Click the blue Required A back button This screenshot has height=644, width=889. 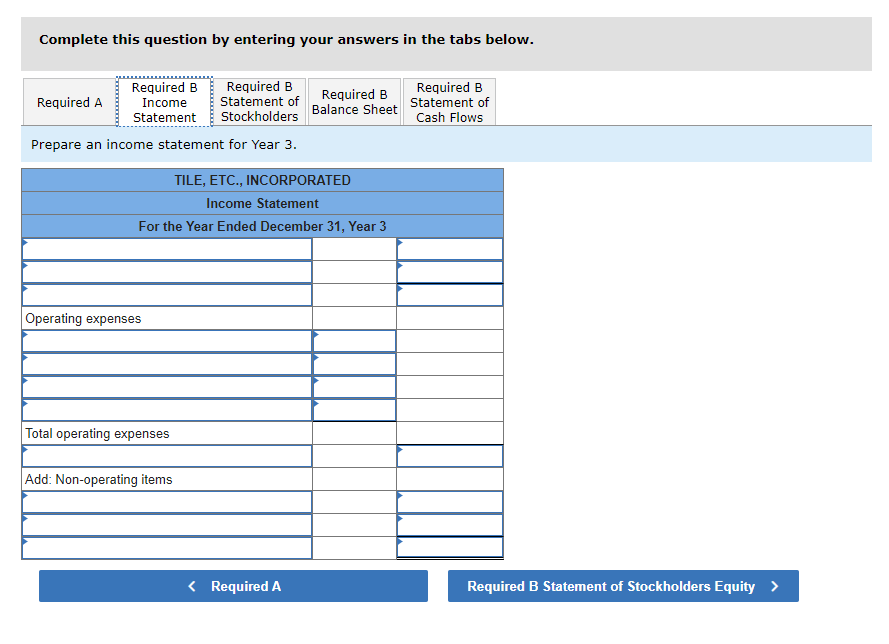(x=233, y=586)
